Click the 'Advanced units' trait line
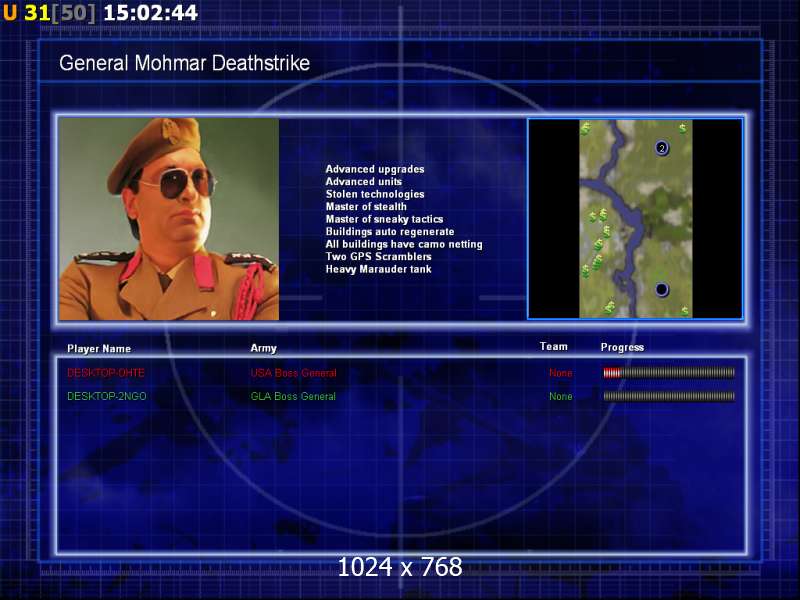 coord(364,182)
